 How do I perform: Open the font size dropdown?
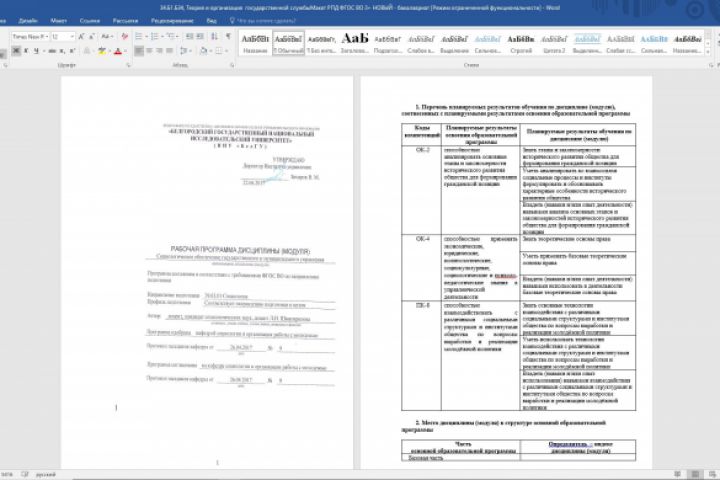(72, 36)
